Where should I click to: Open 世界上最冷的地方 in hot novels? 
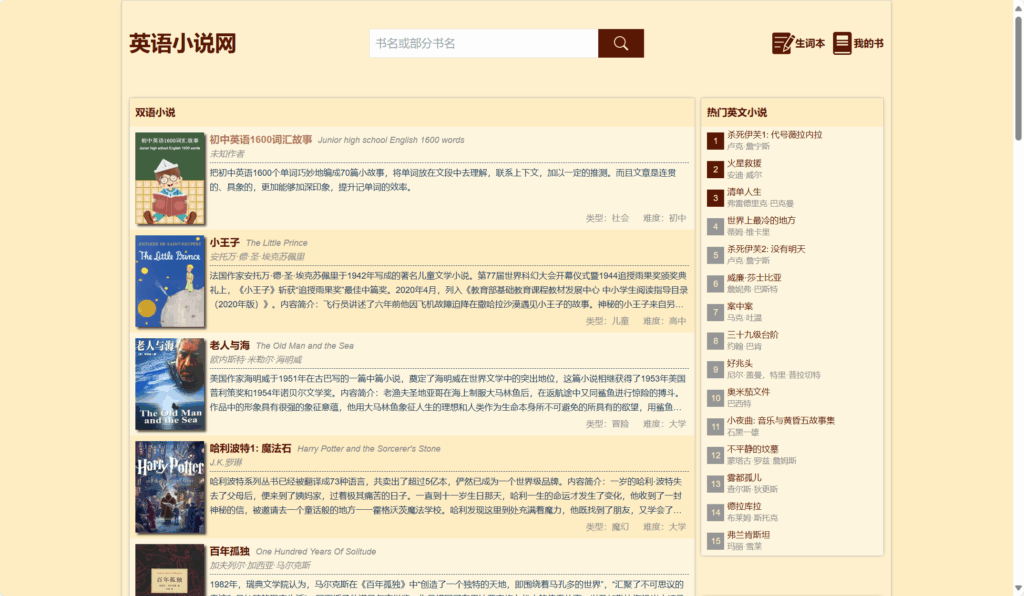click(761, 220)
